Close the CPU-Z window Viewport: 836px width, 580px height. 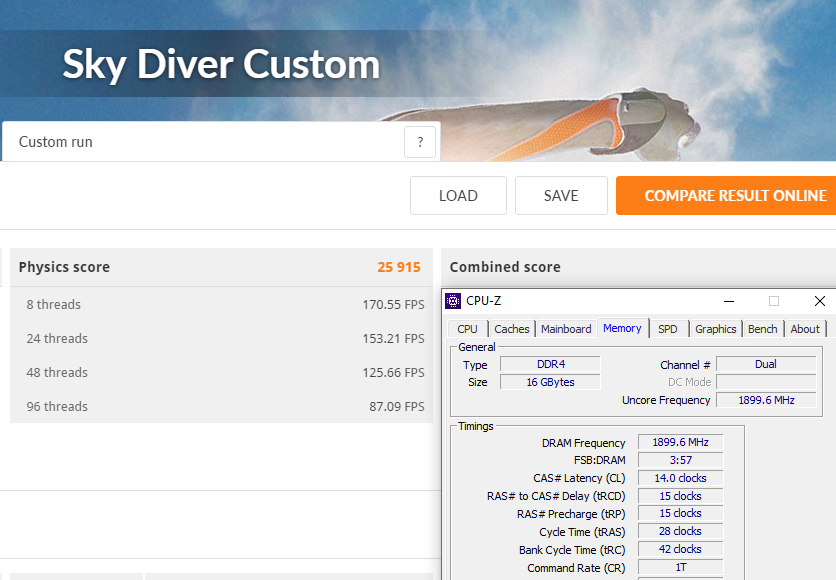pos(820,301)
